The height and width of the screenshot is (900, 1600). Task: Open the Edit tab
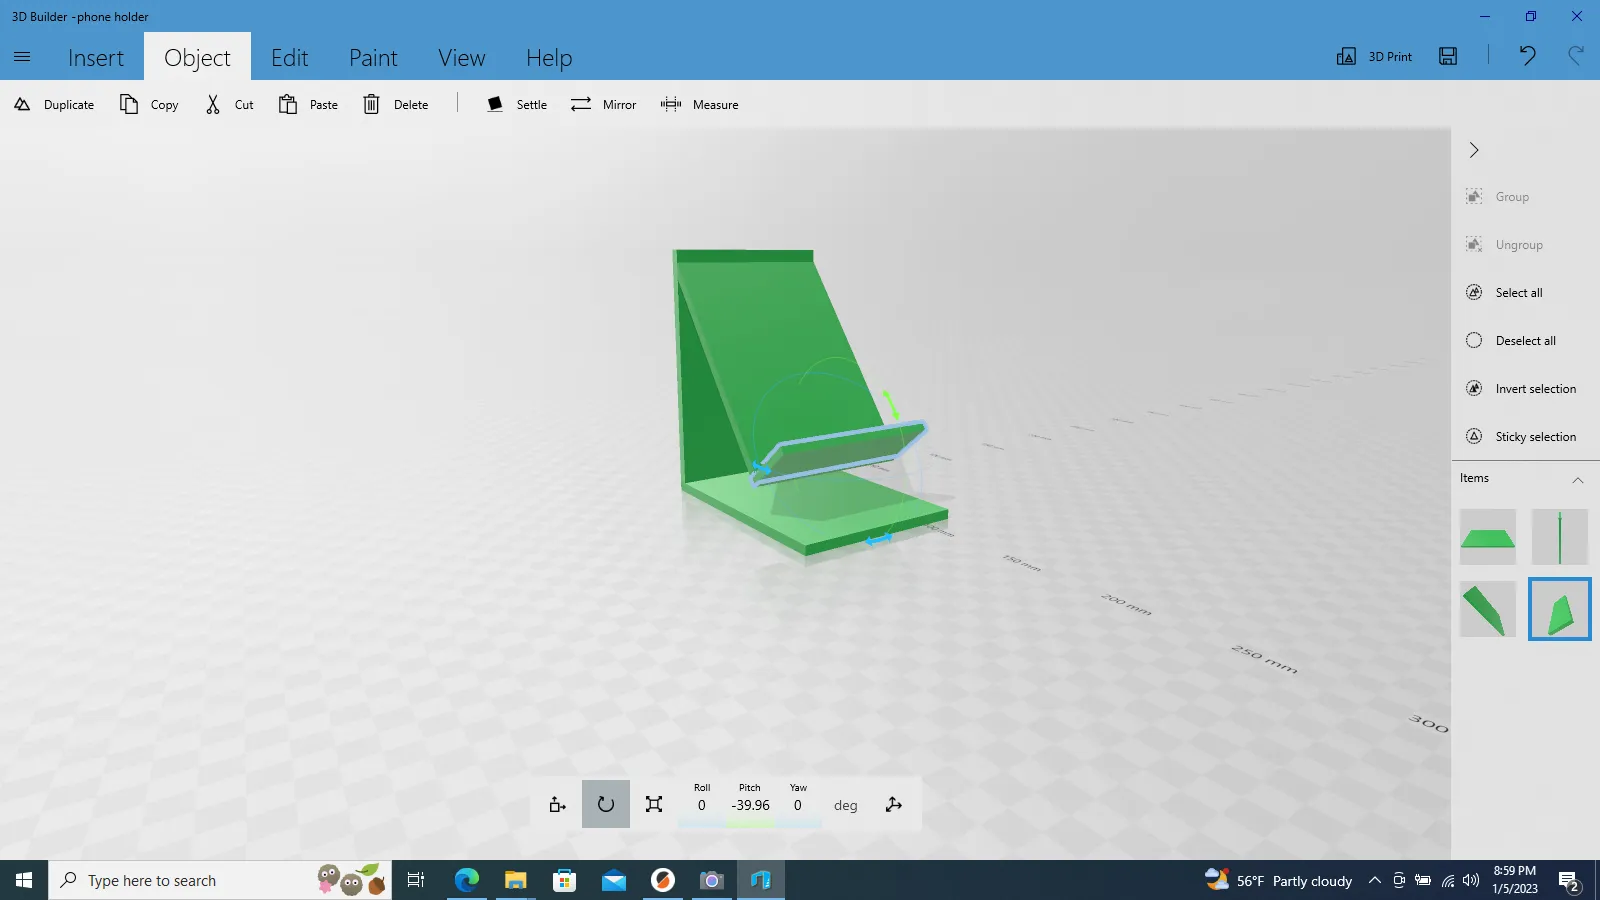point(290,58)
